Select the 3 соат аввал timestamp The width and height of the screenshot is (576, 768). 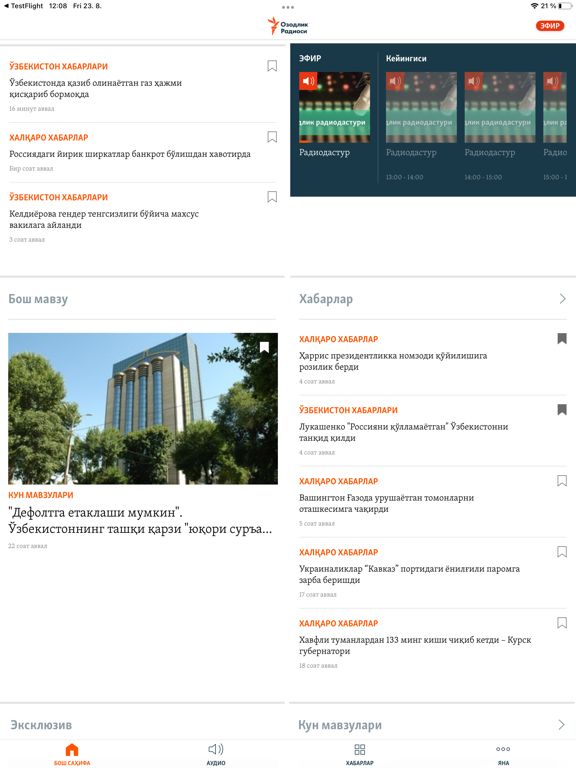pyautogui.click(x=27, y=240)
